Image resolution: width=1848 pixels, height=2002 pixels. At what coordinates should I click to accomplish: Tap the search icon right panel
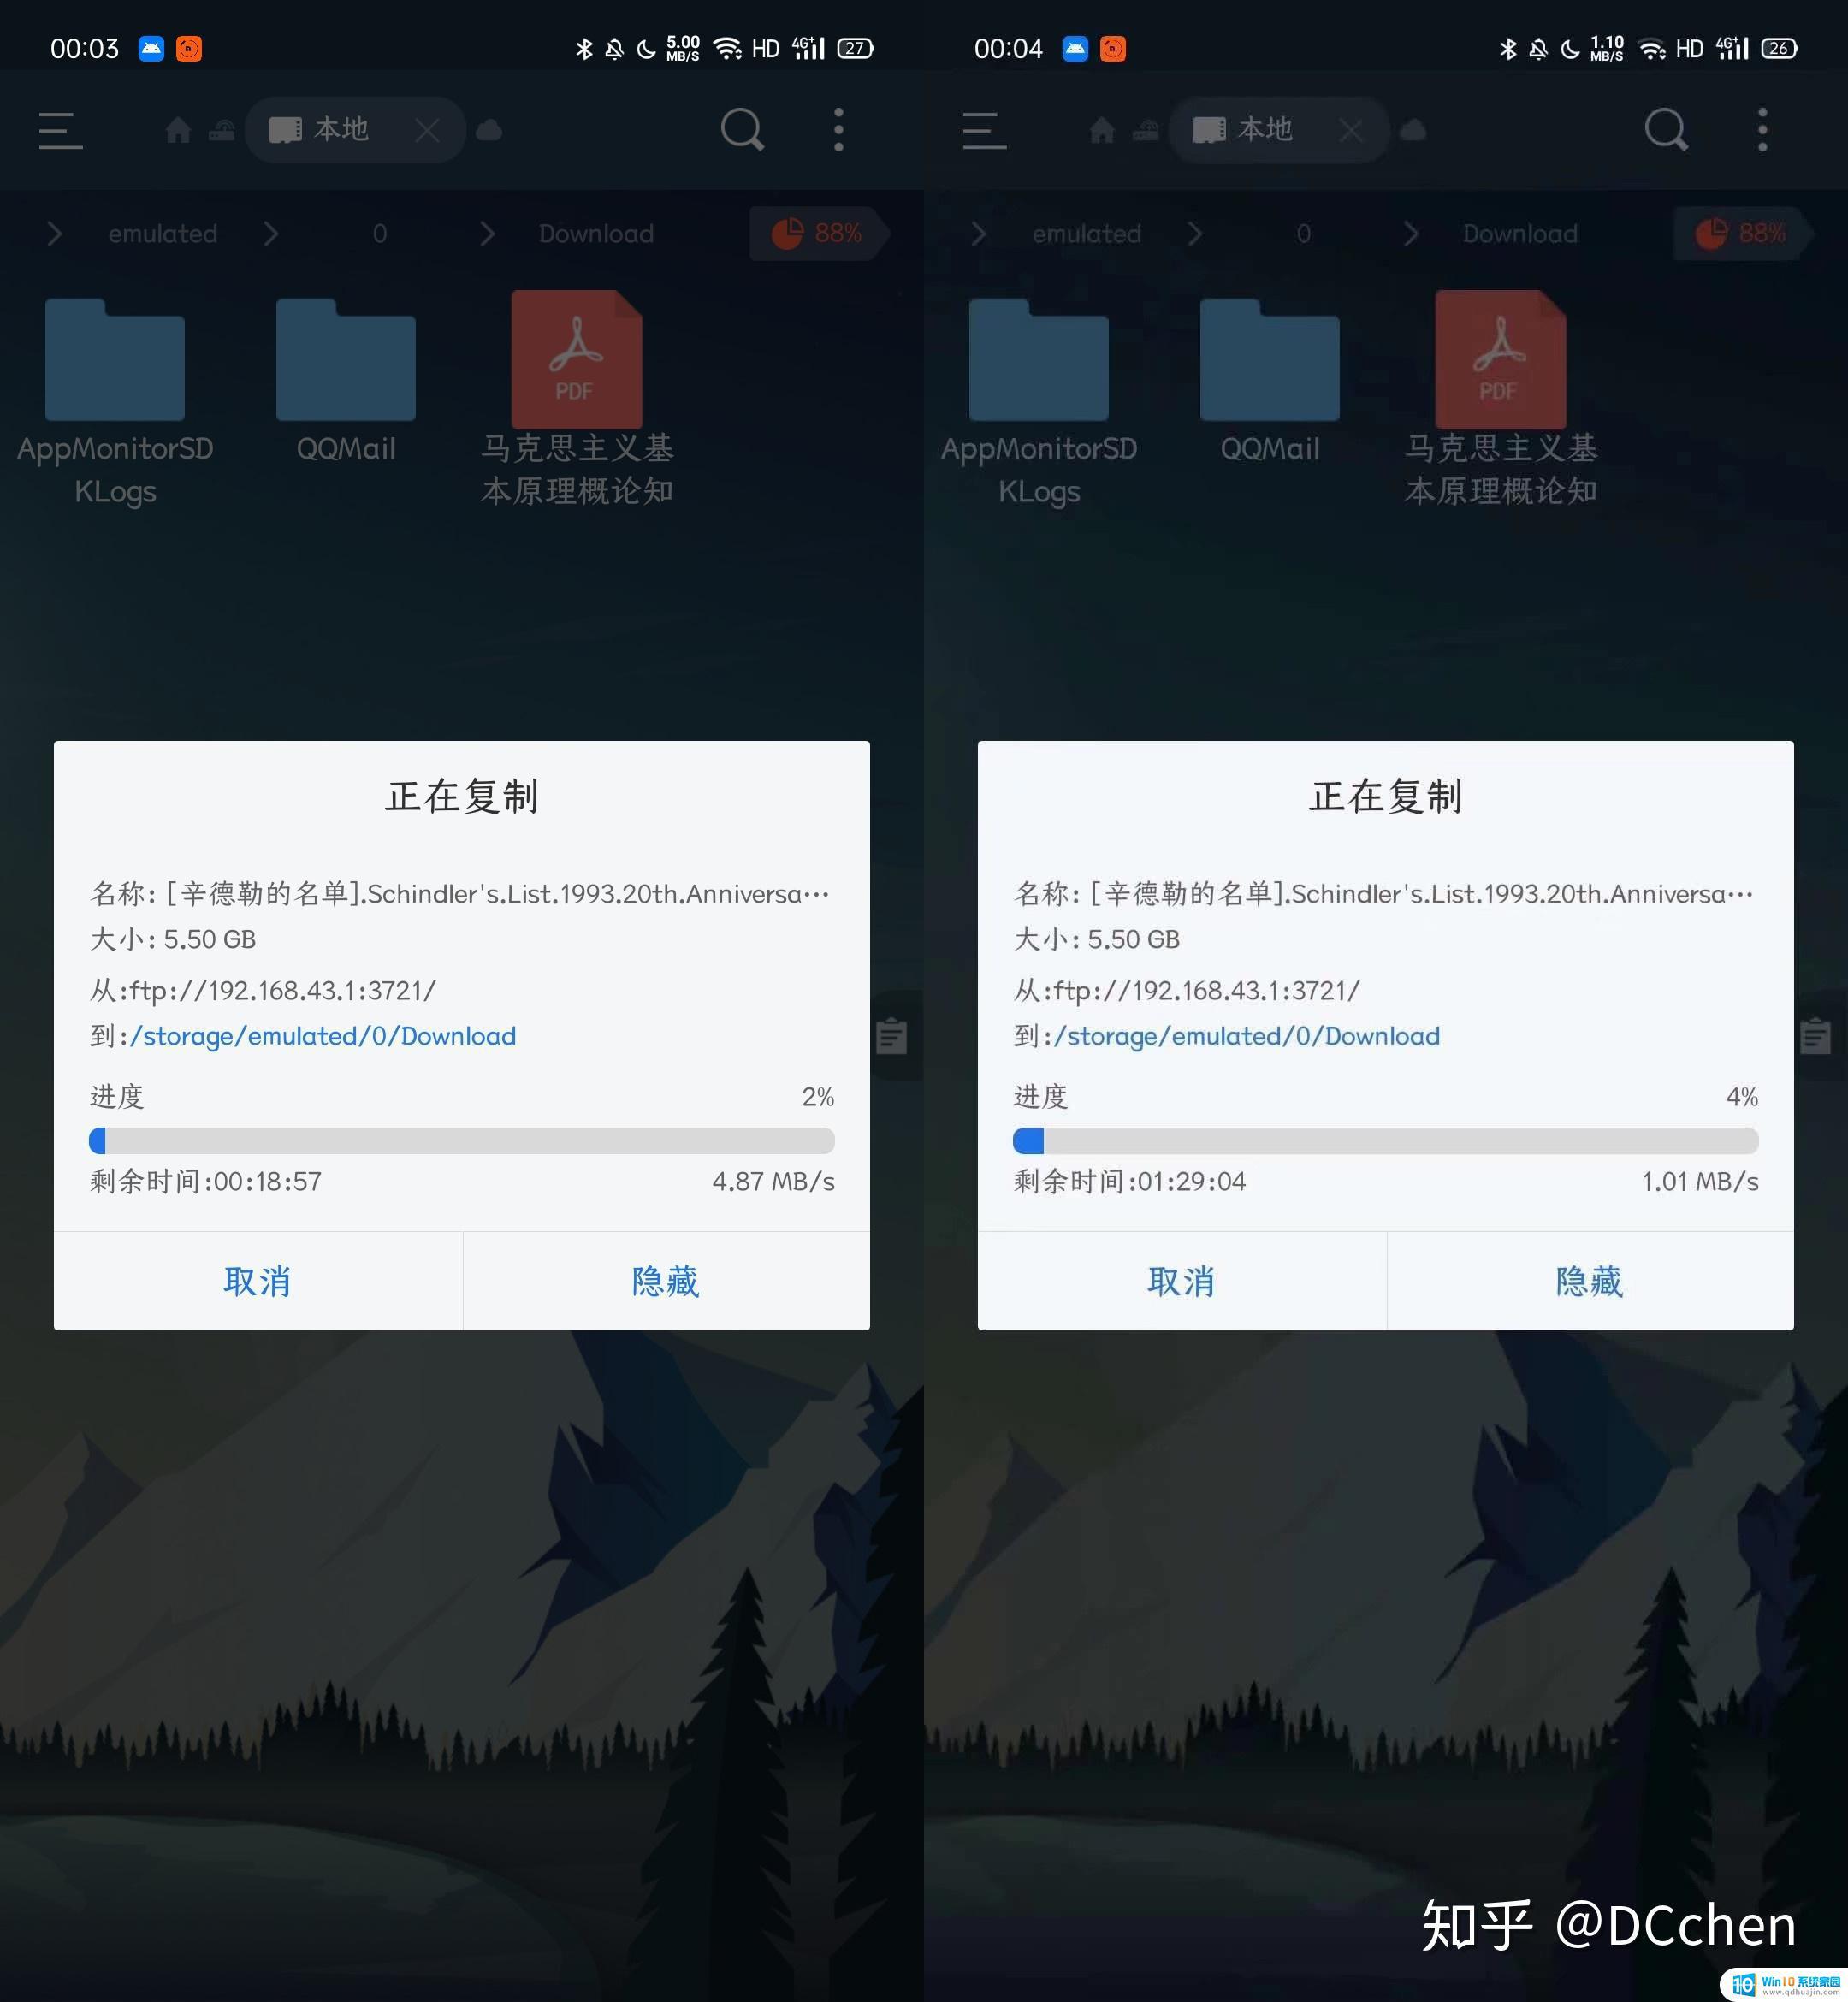1665,129
